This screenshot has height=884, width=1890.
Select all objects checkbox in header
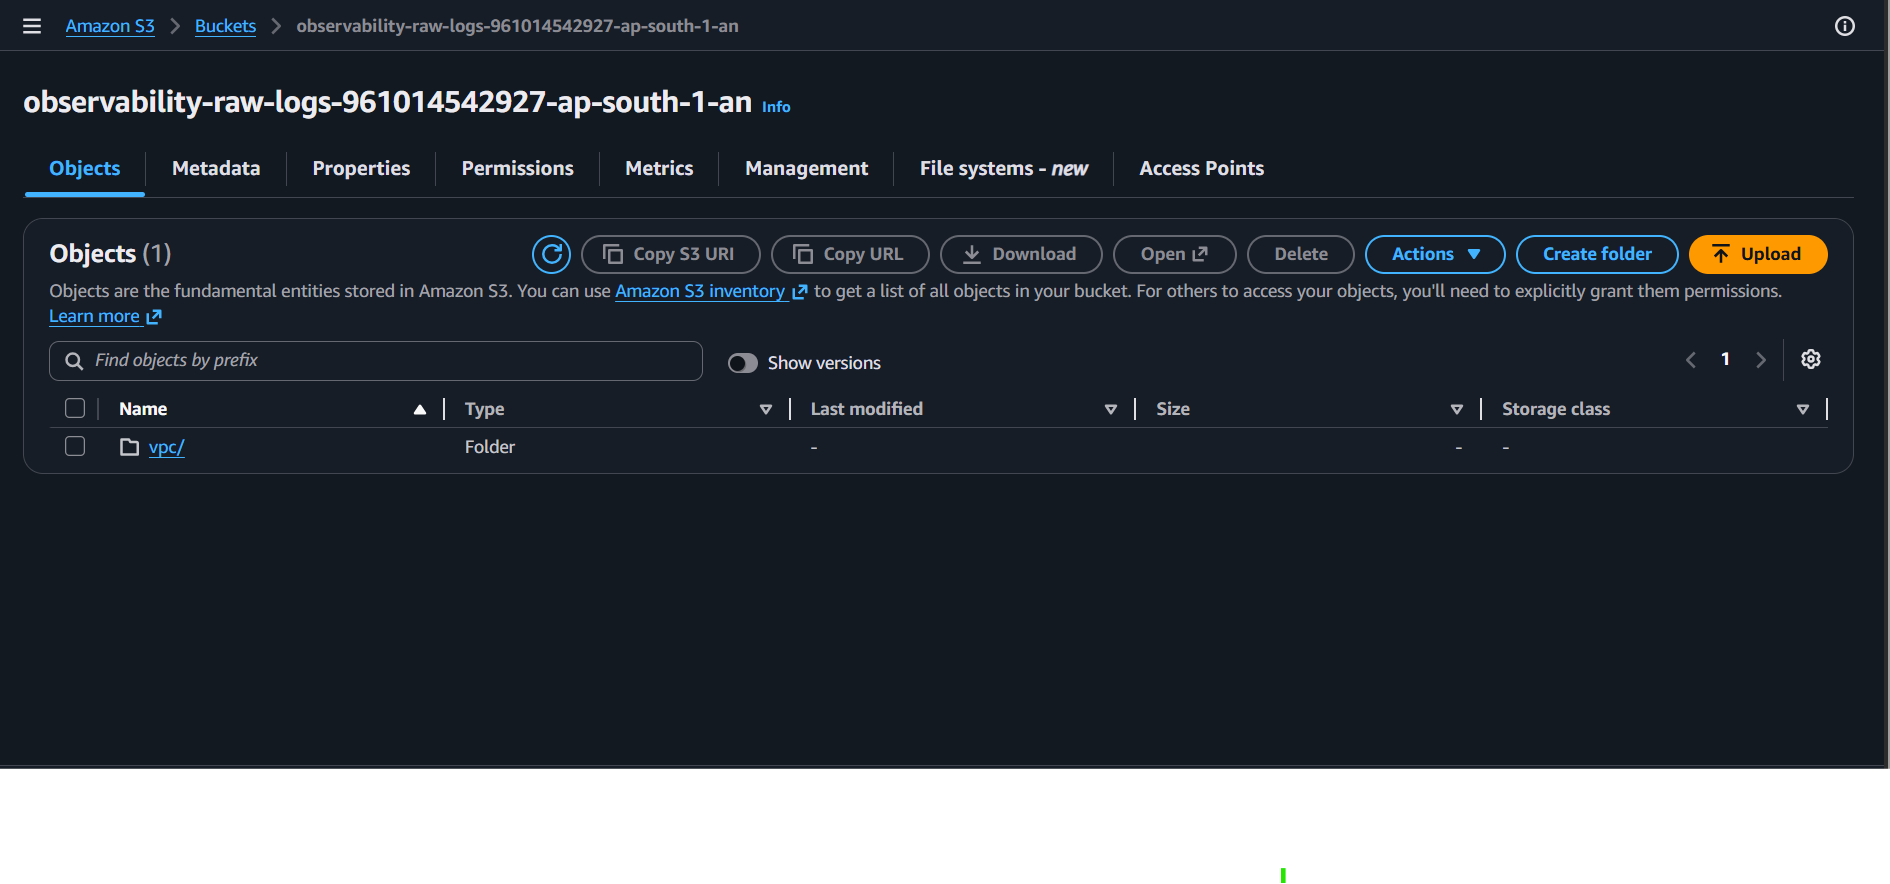(75, 408)
